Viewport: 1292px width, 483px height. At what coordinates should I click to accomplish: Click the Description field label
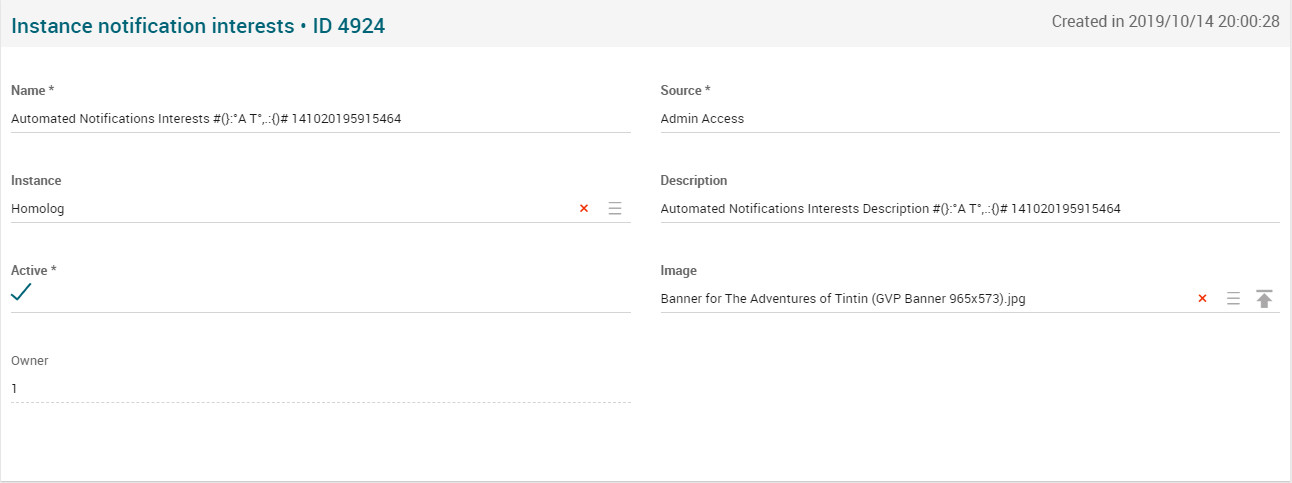pos(693,181)
